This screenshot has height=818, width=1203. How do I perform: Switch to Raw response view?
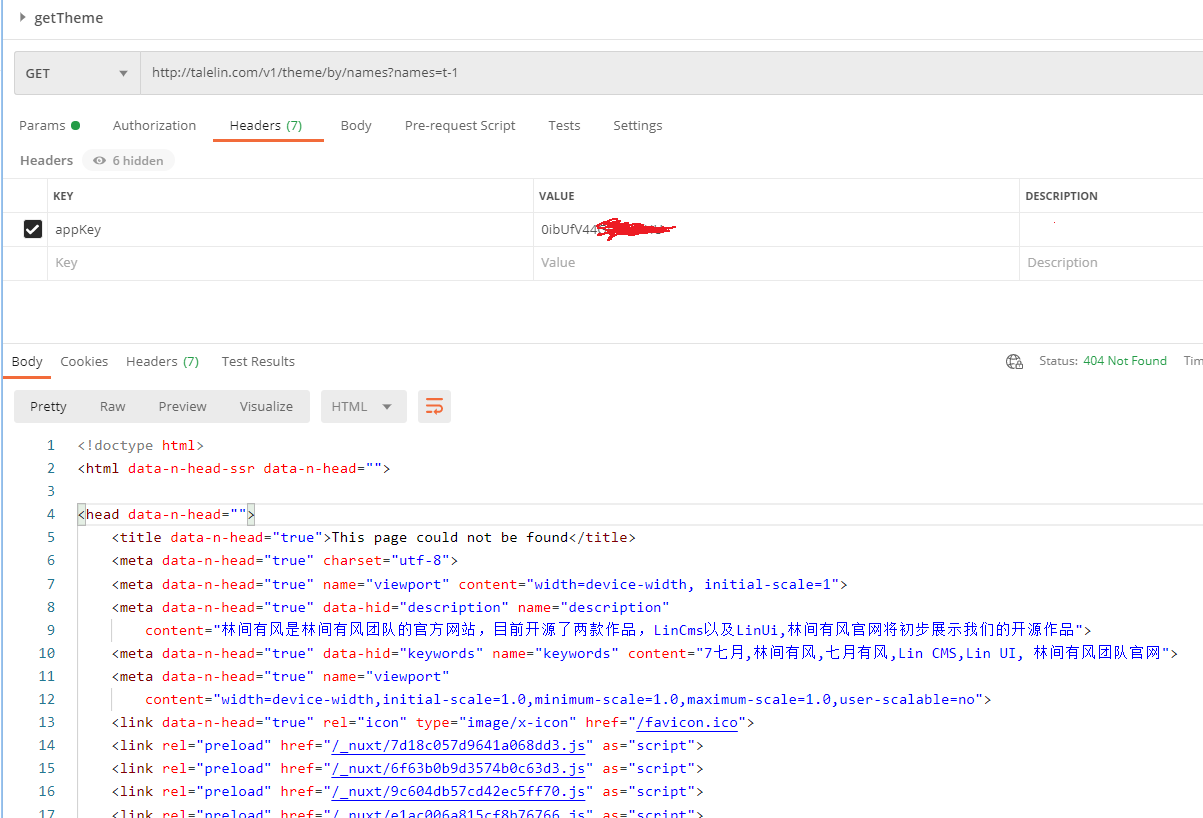[x=113, y=406]
